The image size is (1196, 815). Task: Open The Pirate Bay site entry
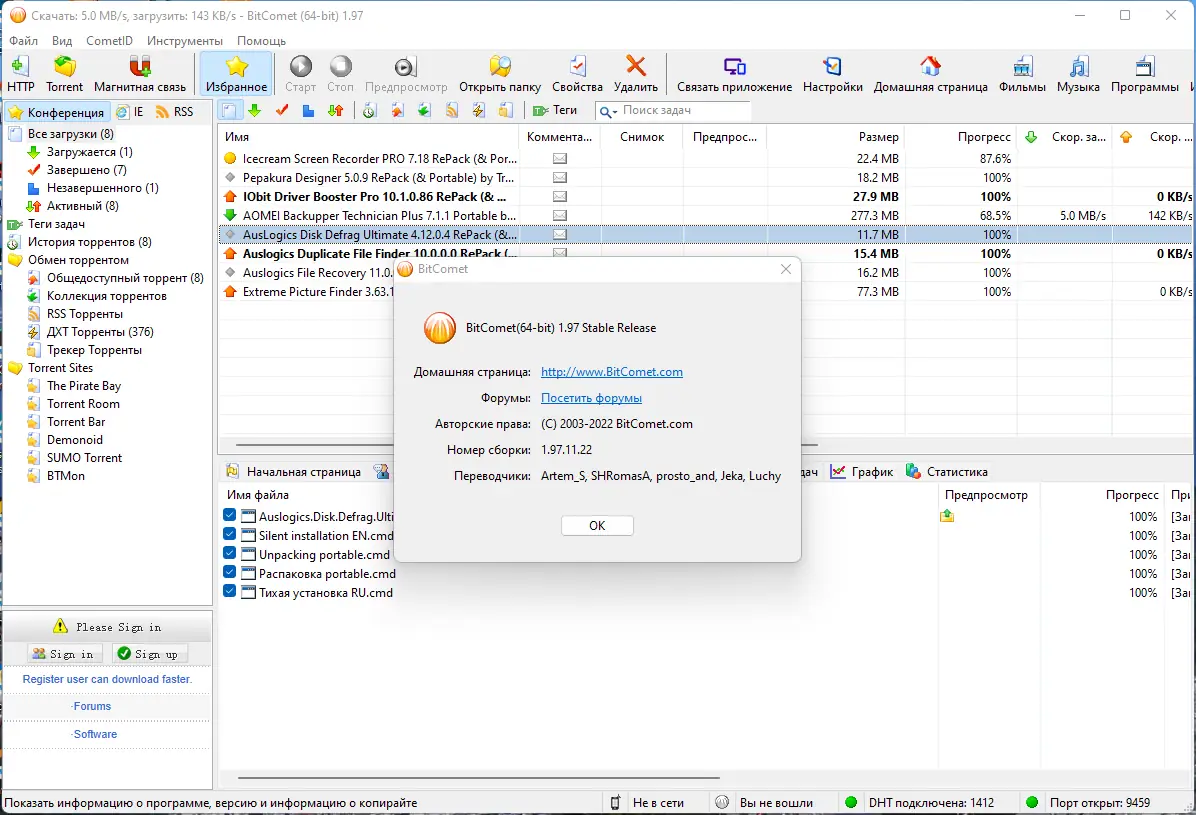[84, 386]
